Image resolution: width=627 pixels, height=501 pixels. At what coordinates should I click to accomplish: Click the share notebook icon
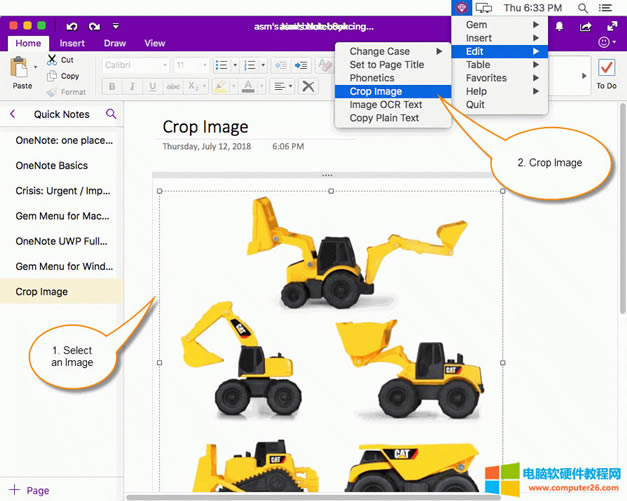point(583,25)
